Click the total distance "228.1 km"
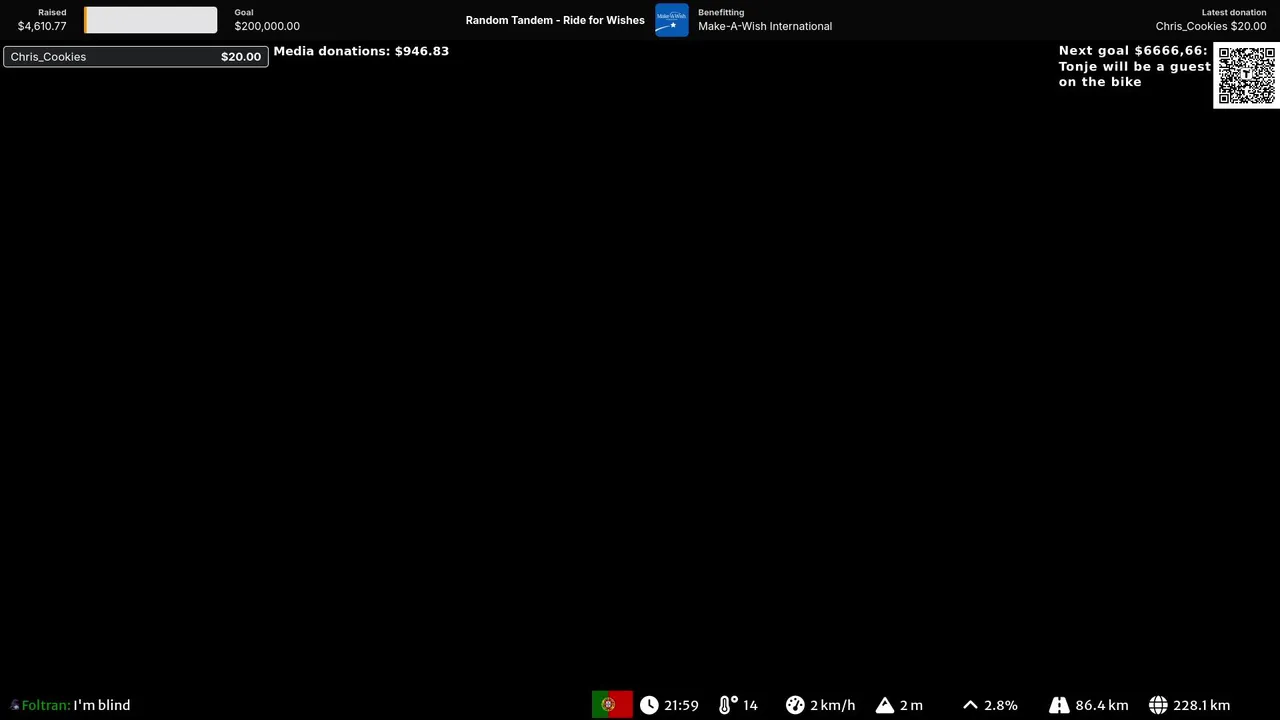The height and width of the screenshot is (720, 1280). point(1202,705)
